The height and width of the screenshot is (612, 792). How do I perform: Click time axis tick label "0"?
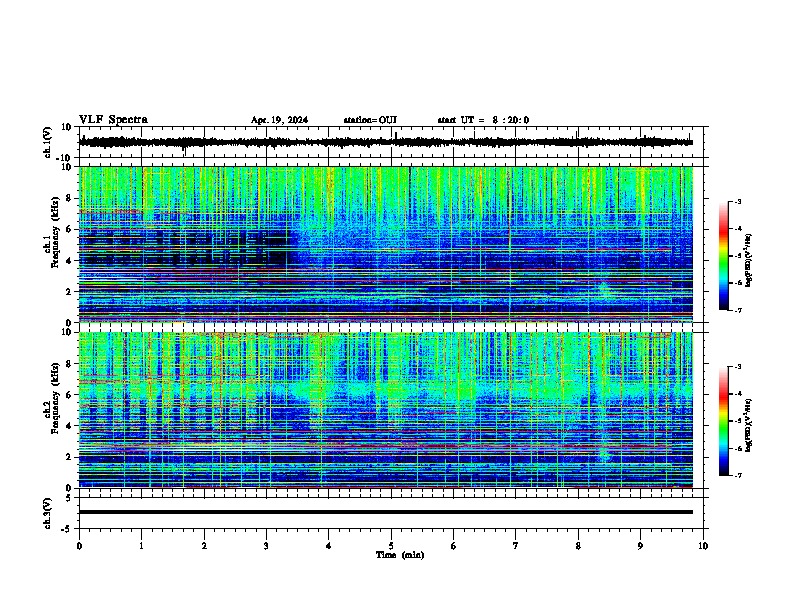[79, 546]
